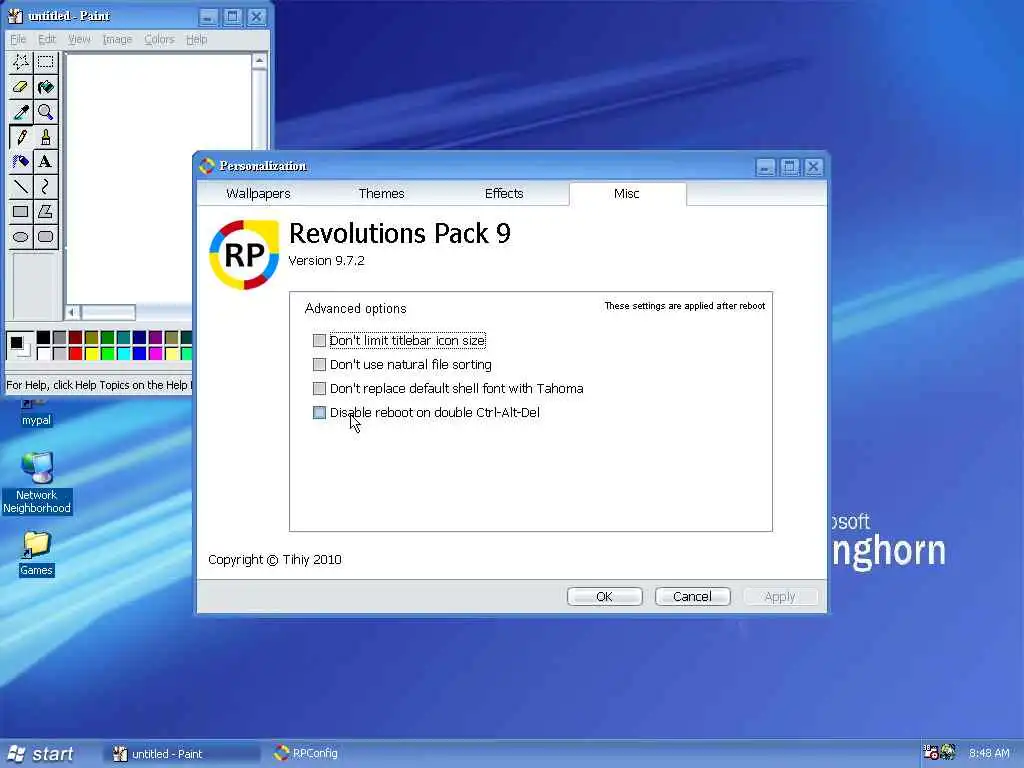Screen dimensions: 1024x768
Task: Open the Themes tab
Action: [x=381, y=193]
